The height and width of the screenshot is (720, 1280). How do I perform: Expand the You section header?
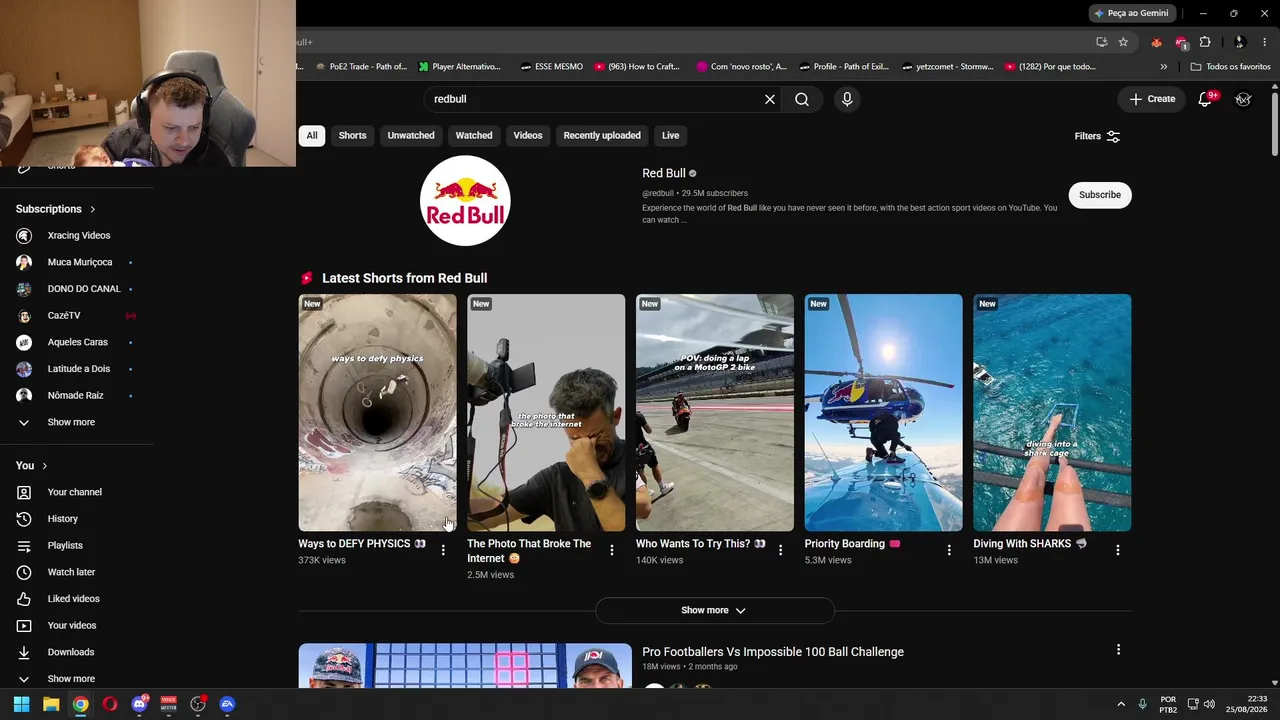pyautogui.click(x=32, y=466)
